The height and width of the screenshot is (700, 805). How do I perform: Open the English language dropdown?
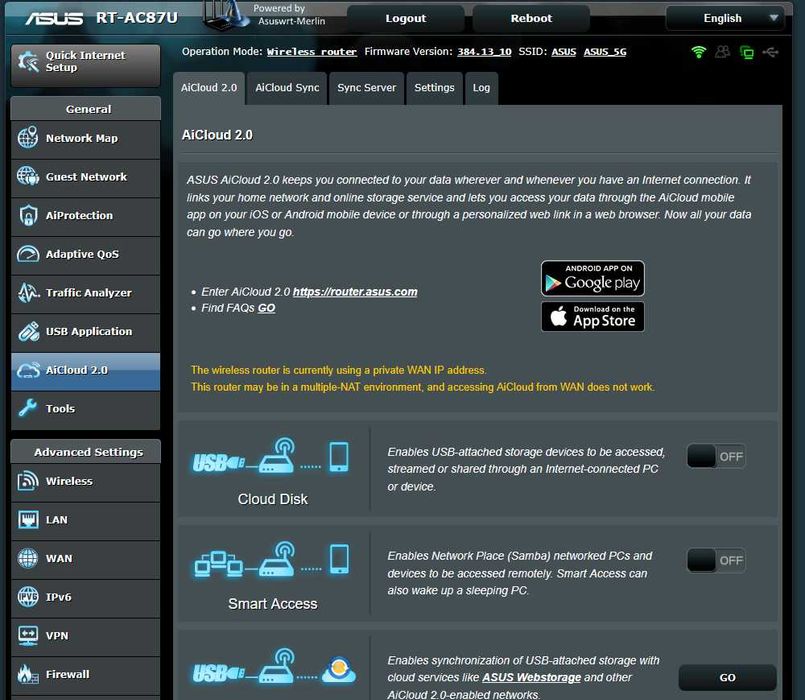click(724, 18)
